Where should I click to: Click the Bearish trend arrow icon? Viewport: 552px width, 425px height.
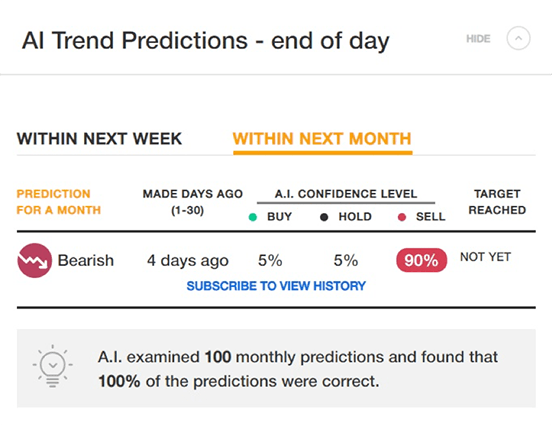[x=34, y=261]
